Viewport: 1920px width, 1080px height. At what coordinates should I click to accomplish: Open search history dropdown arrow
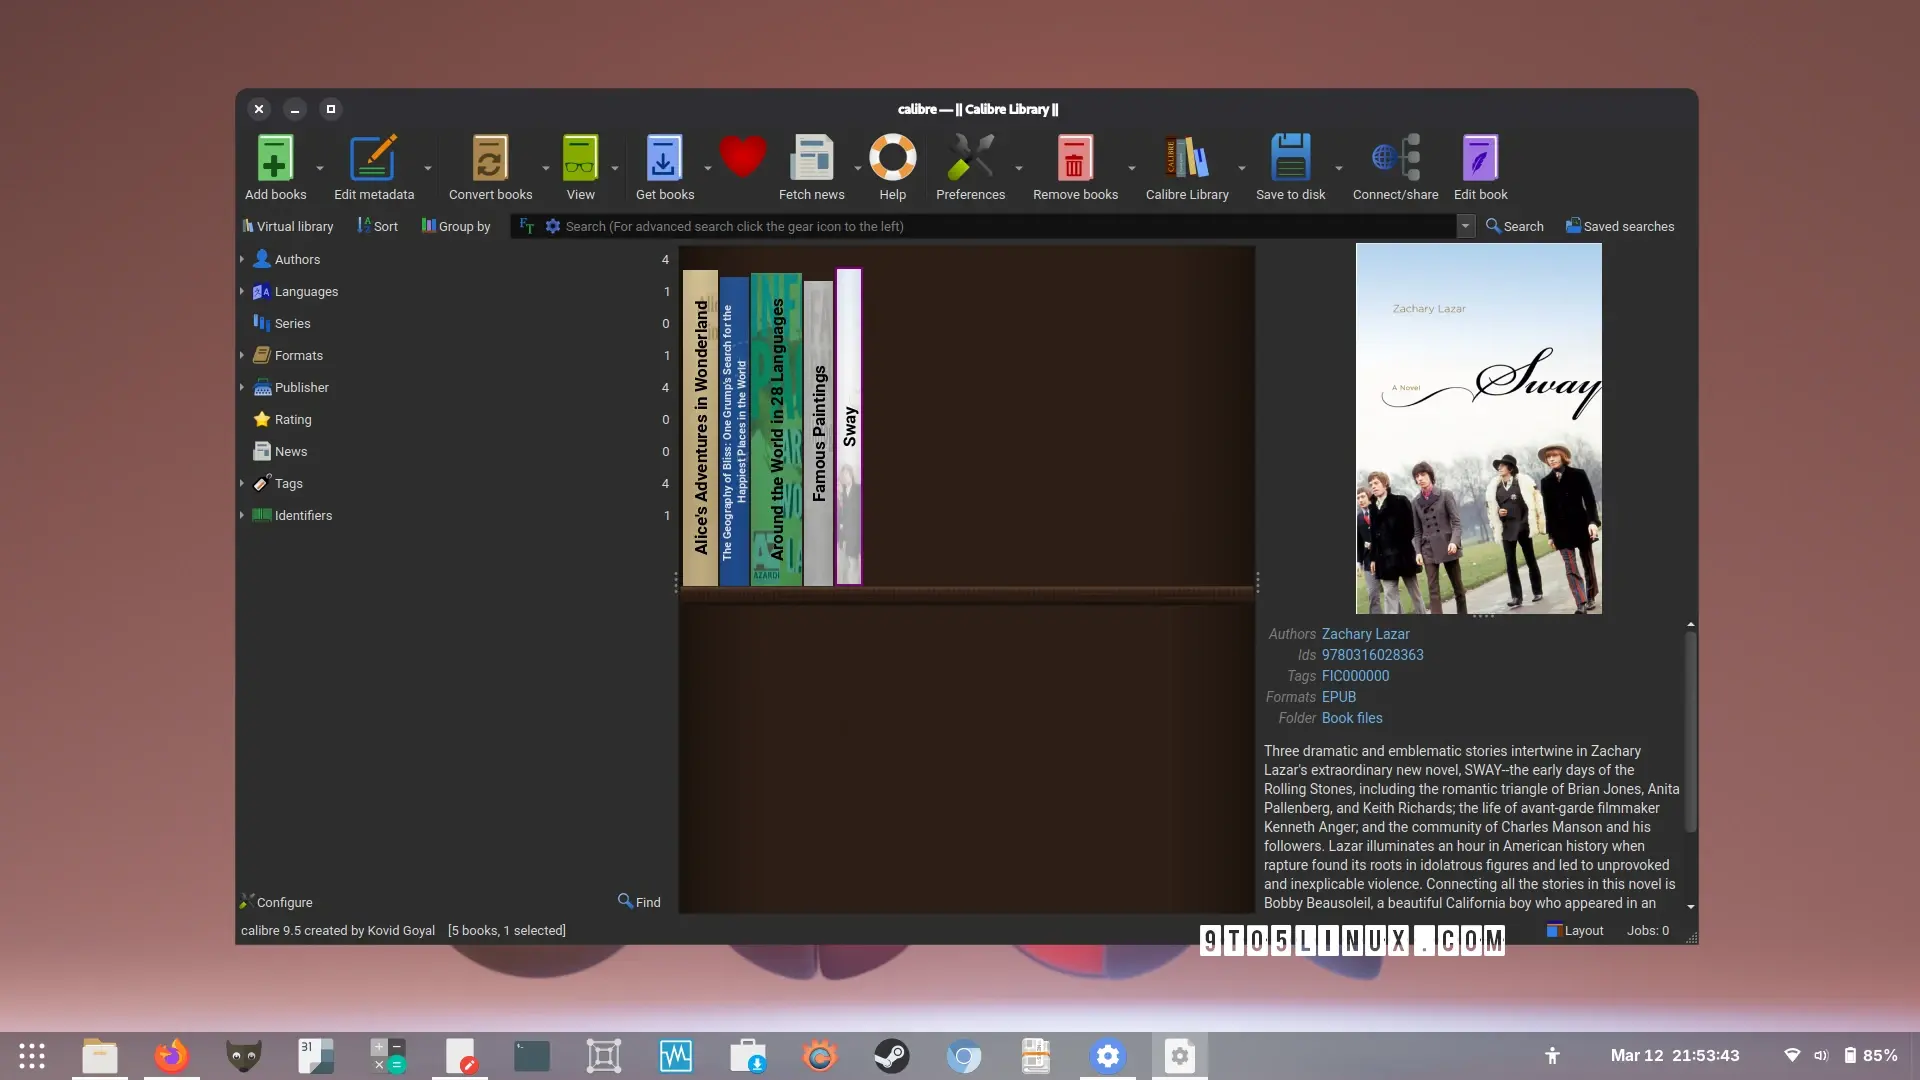coord(1465,226)
